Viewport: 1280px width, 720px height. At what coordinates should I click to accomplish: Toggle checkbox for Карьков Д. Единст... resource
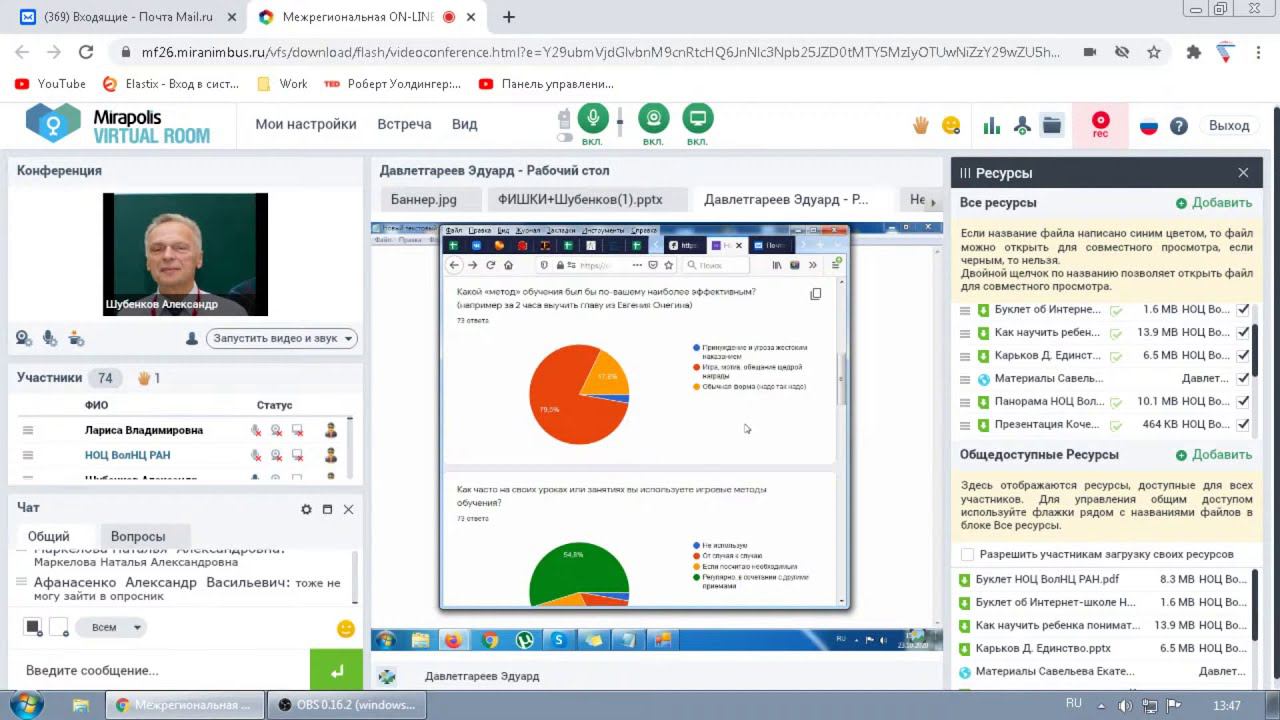[x=1243, y=356]
